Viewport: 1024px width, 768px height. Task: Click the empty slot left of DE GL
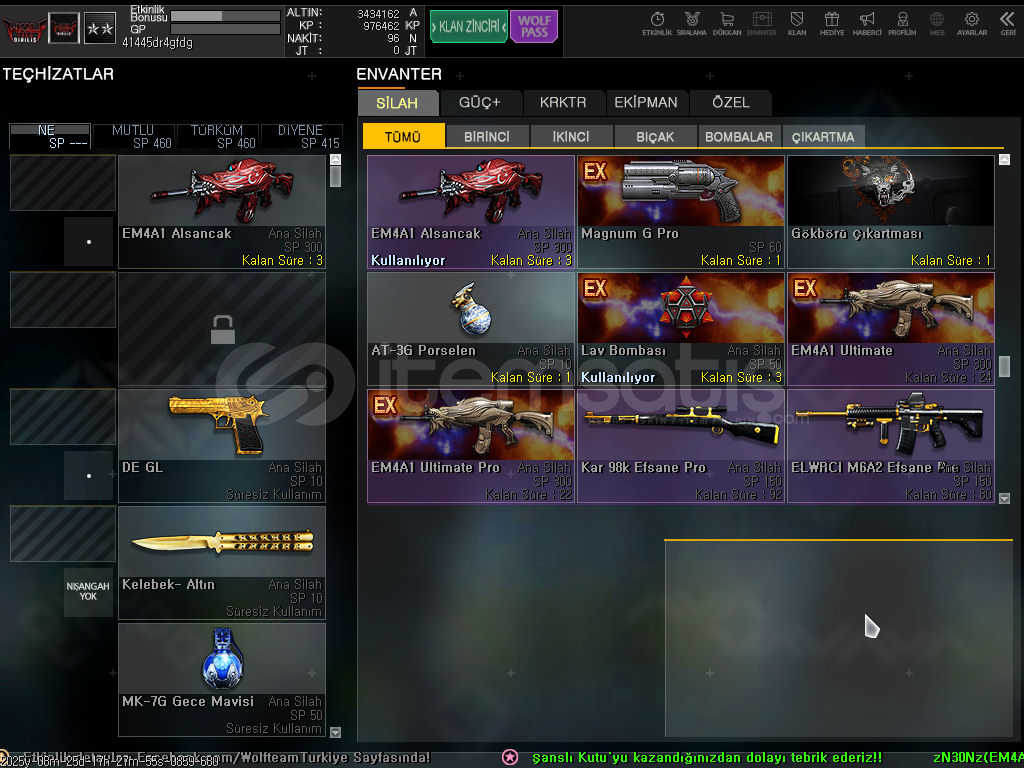click(63, 417)
